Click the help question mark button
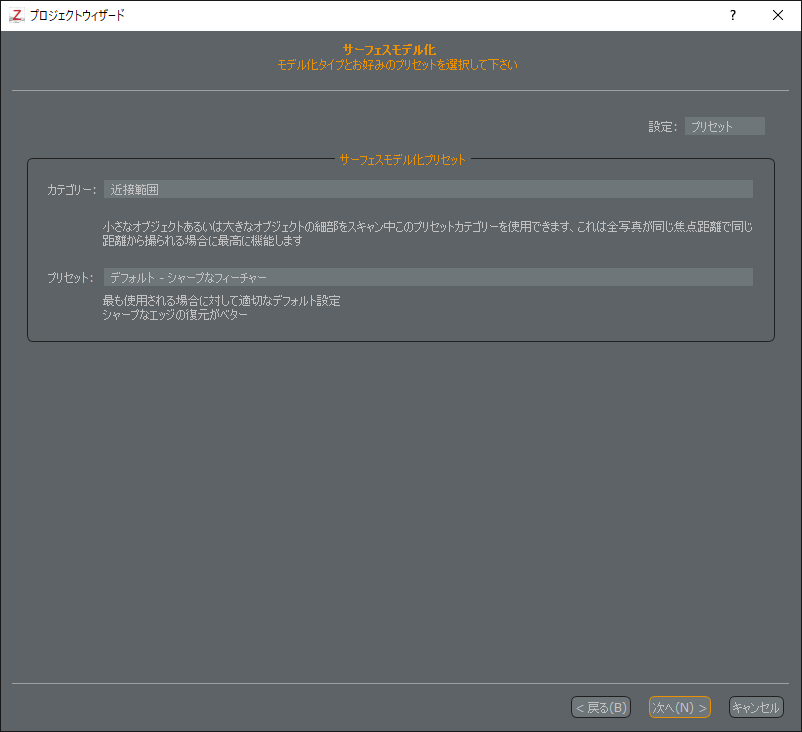This screenshot has height=732, width=802. point(733,15)
